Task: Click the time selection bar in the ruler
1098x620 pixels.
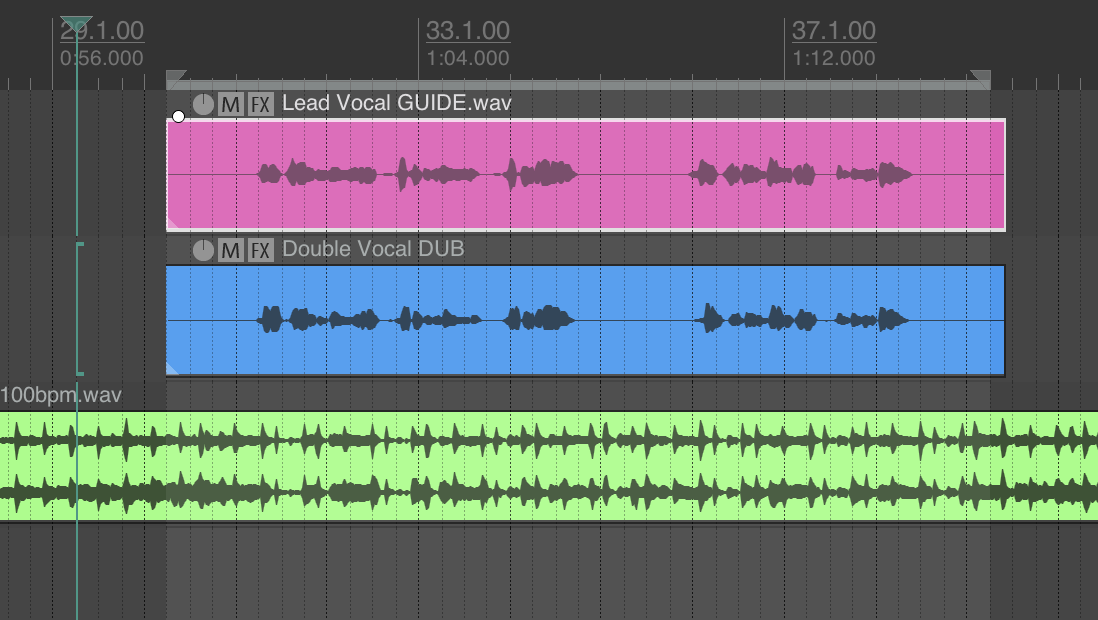Action: 578,85
